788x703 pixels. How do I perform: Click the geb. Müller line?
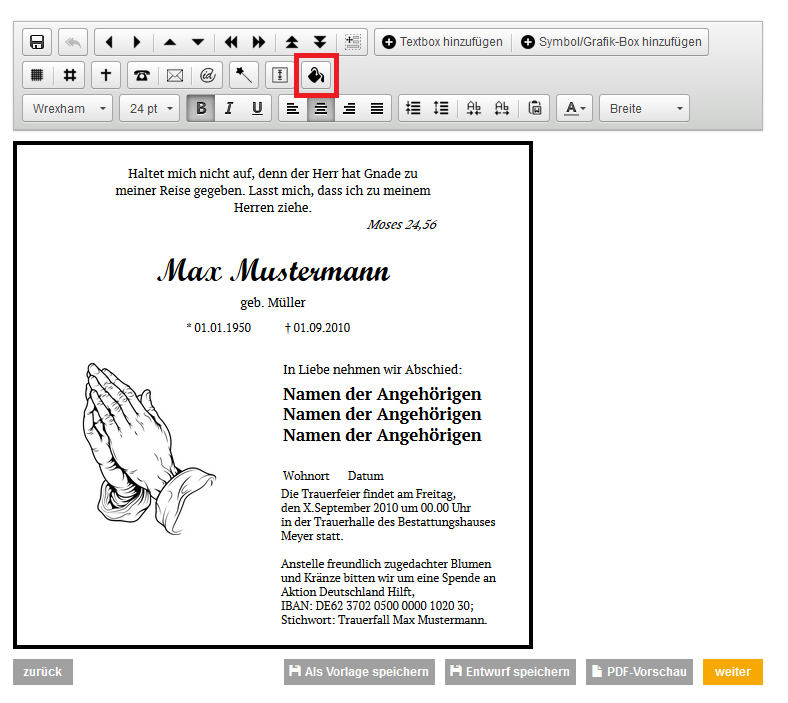(273, 303)
